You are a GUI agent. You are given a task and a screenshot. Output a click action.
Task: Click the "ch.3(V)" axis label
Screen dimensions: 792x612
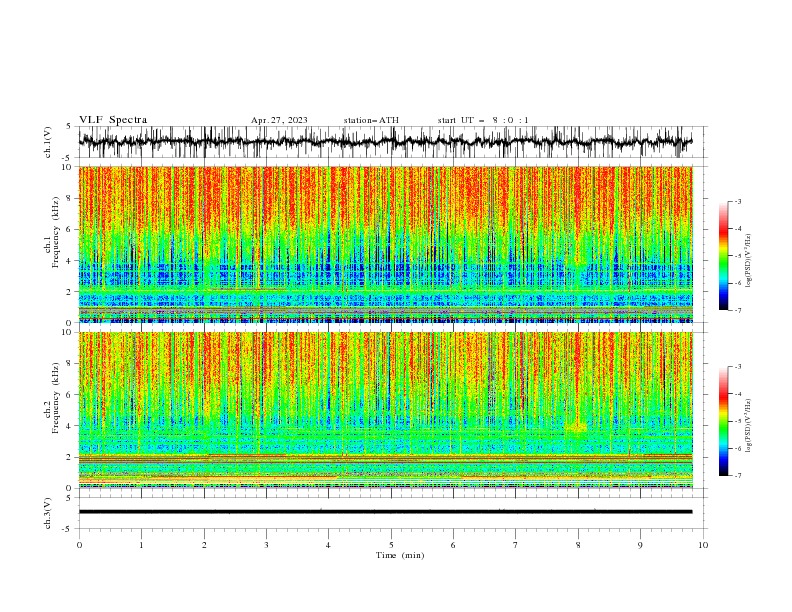(x=48, y=513)
